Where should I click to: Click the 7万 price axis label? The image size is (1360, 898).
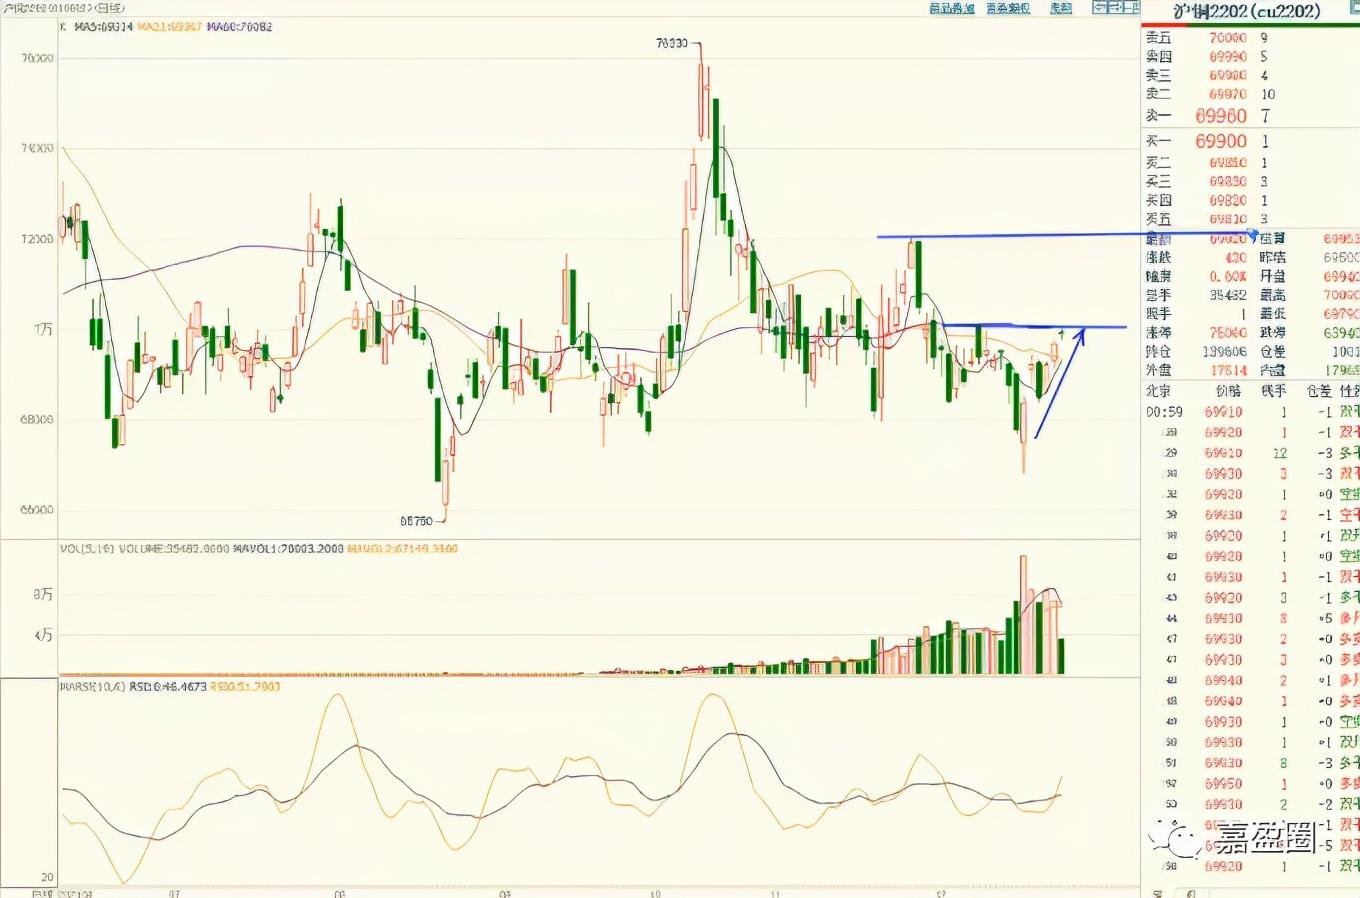click(x=42, y=329)
